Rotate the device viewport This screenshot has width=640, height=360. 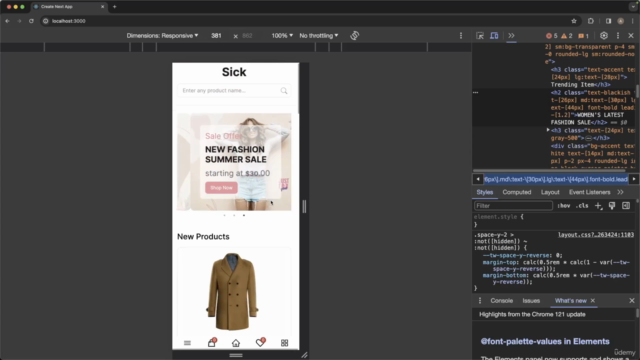coord(354,36)
